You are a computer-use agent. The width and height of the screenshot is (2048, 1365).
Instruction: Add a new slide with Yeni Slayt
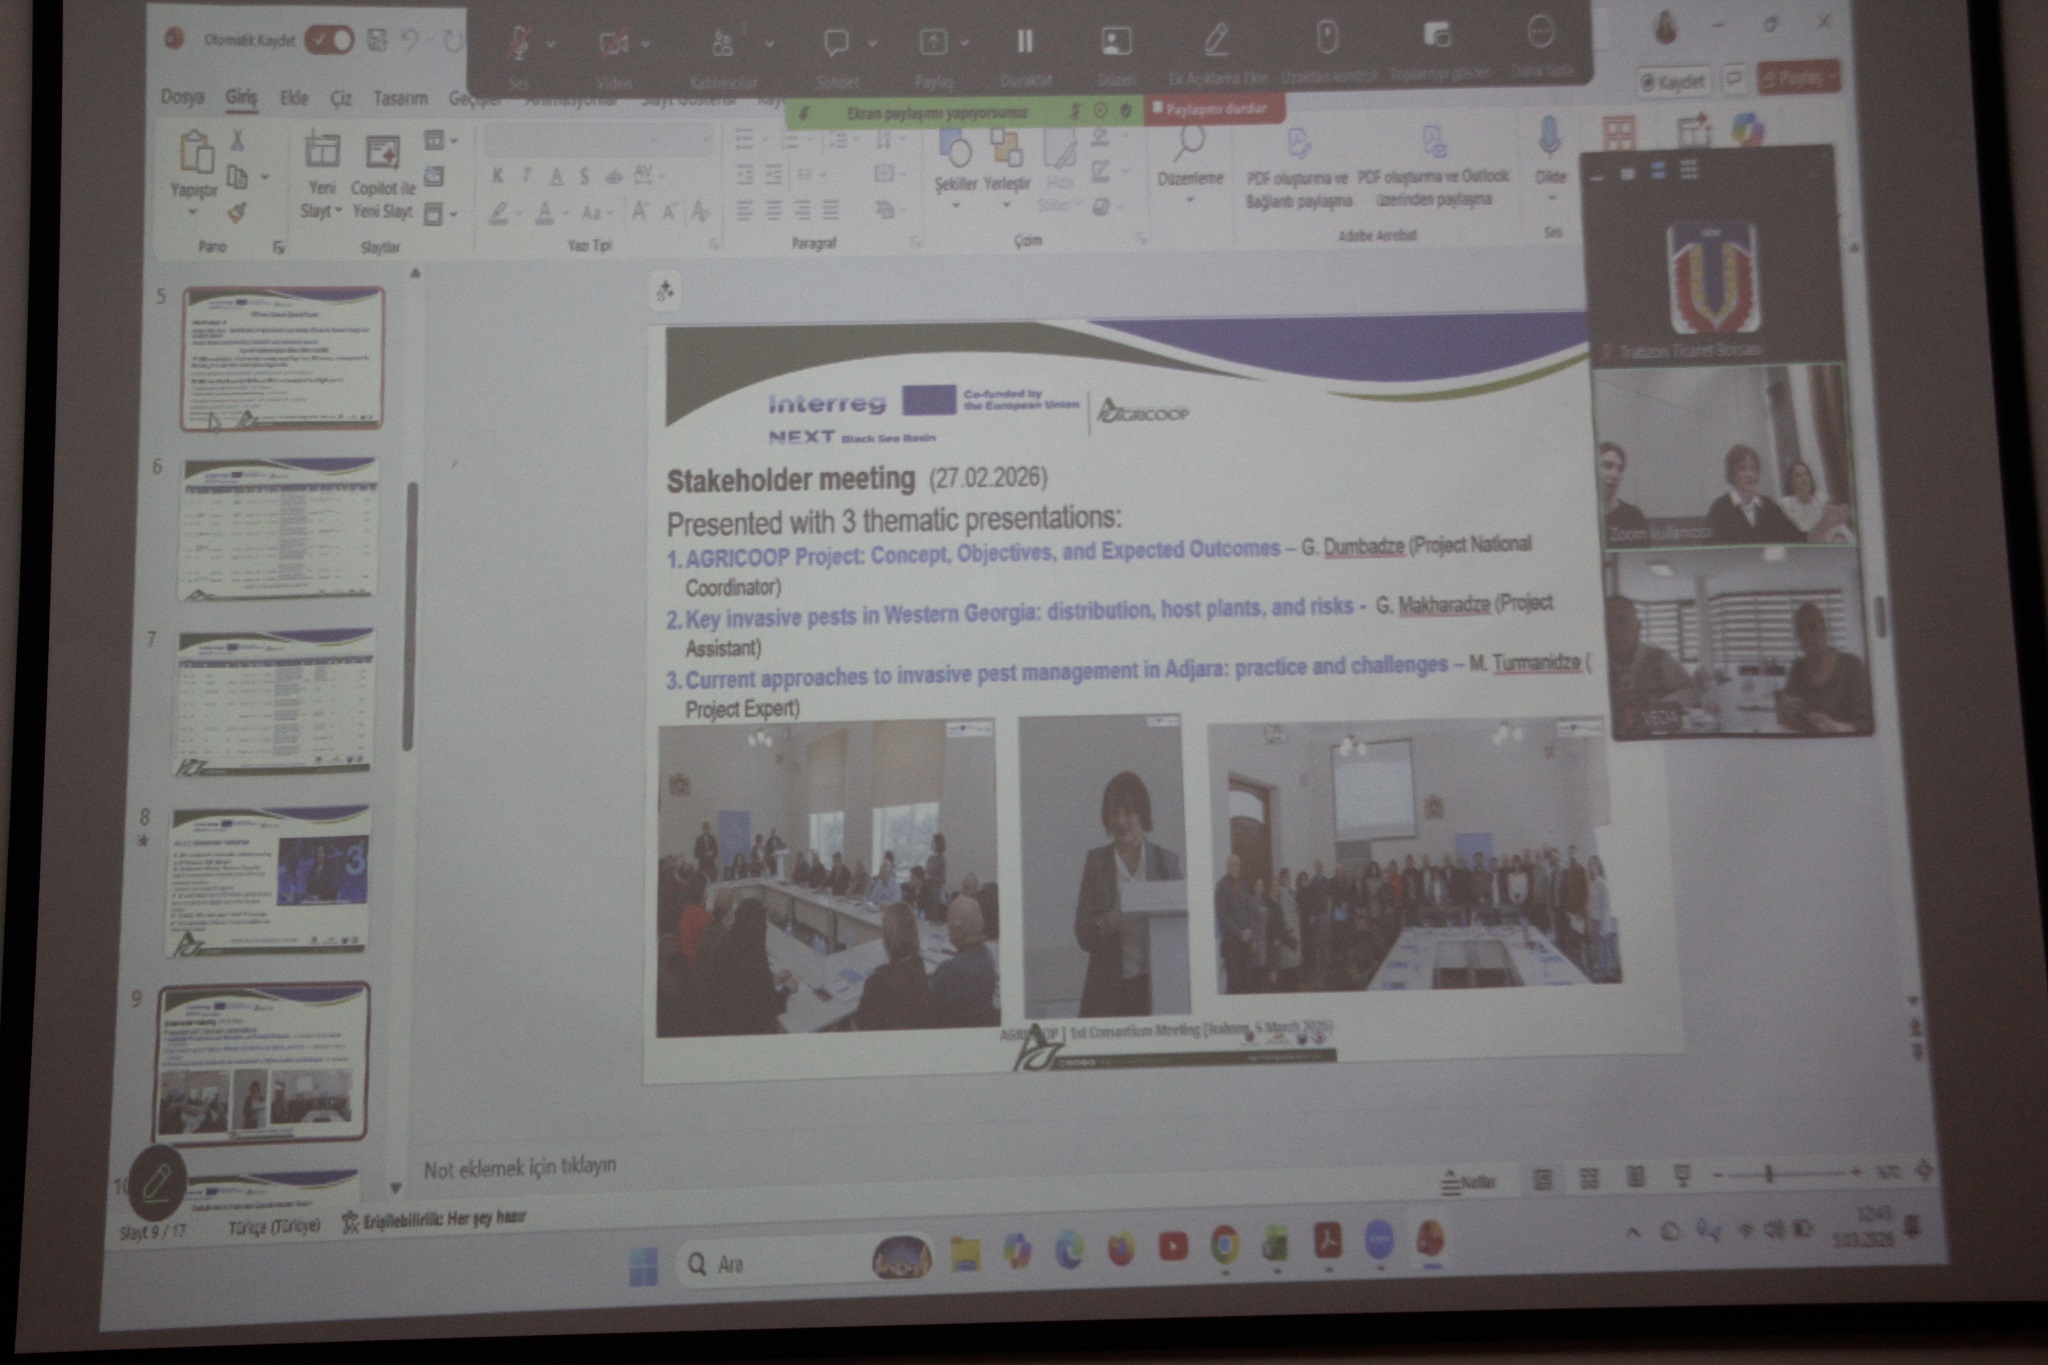(321, 152)
